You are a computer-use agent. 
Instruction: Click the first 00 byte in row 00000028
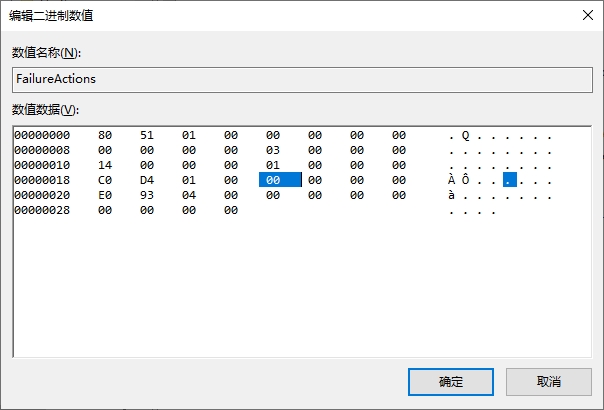(106, 210)
